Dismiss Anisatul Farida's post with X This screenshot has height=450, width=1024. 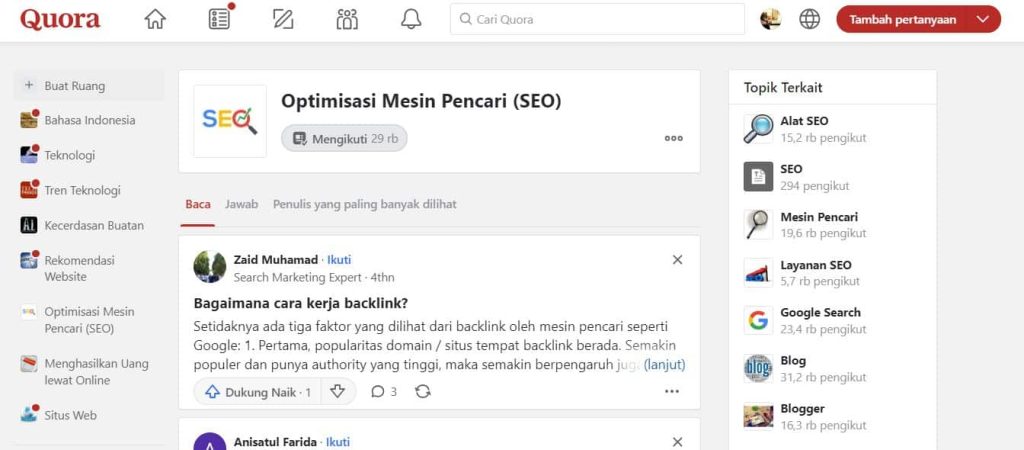click(677, 442)
